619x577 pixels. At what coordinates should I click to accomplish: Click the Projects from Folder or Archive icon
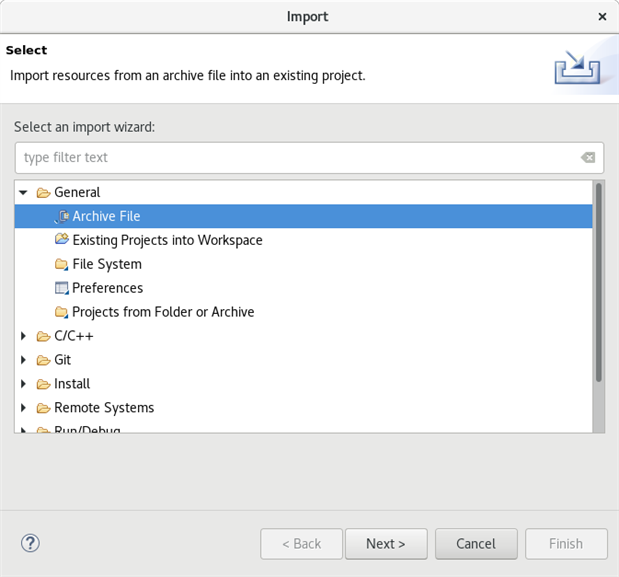click(x=62, y=312)
